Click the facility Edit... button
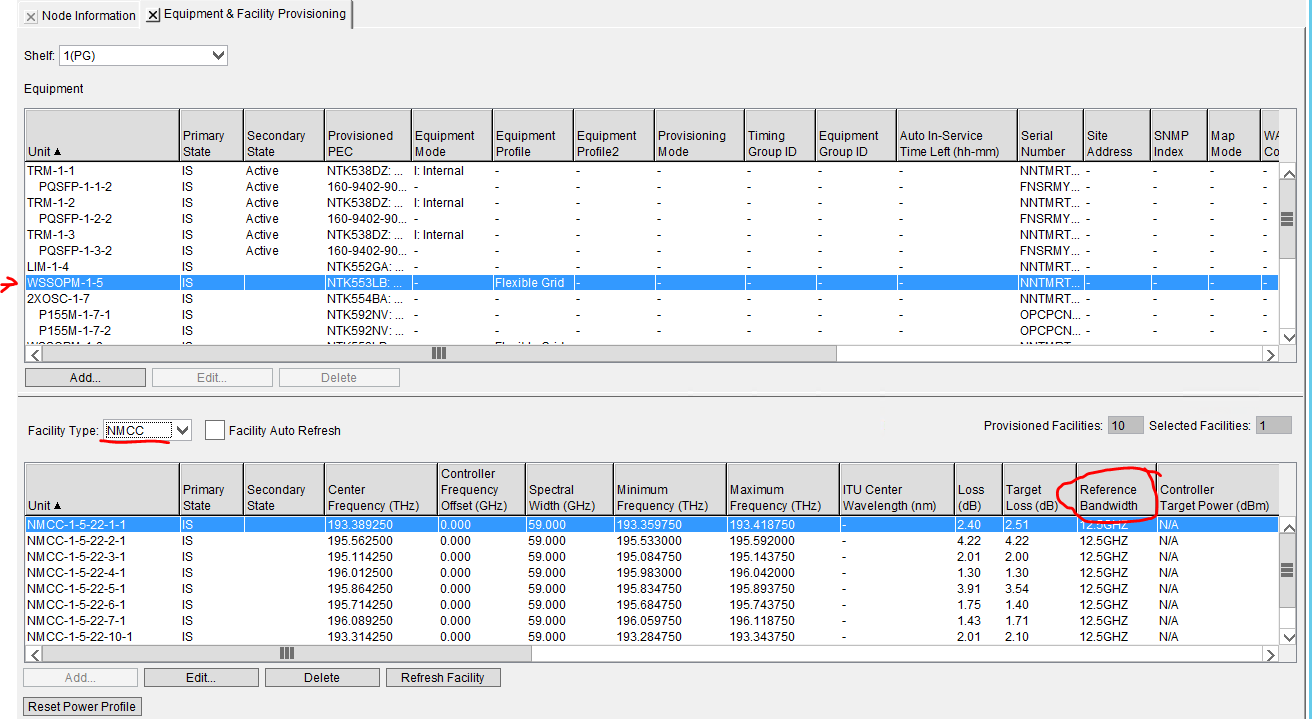Image resolution: width=1312 pixels, height=719 pixels. (200, 677)
